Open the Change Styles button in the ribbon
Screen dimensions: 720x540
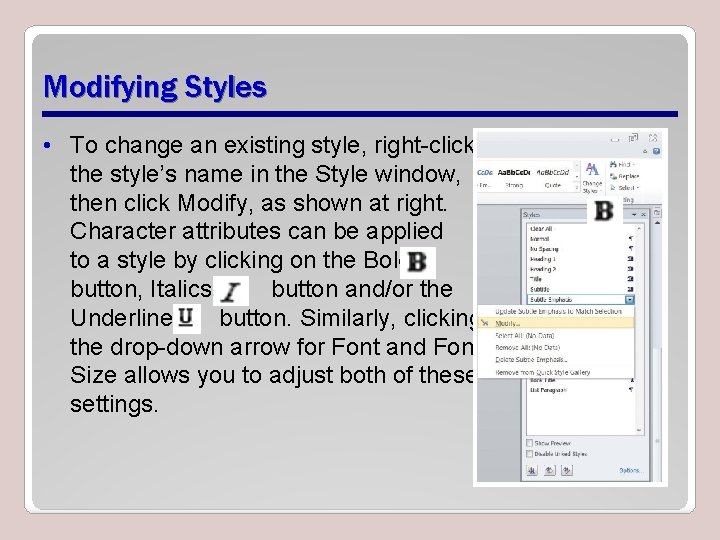[592, 177]
